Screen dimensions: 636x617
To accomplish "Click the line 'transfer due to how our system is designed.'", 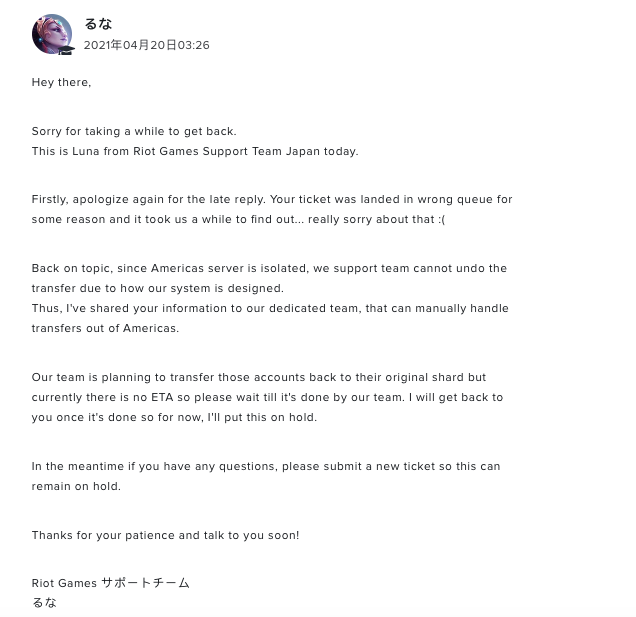I will (x=158, y=288).
